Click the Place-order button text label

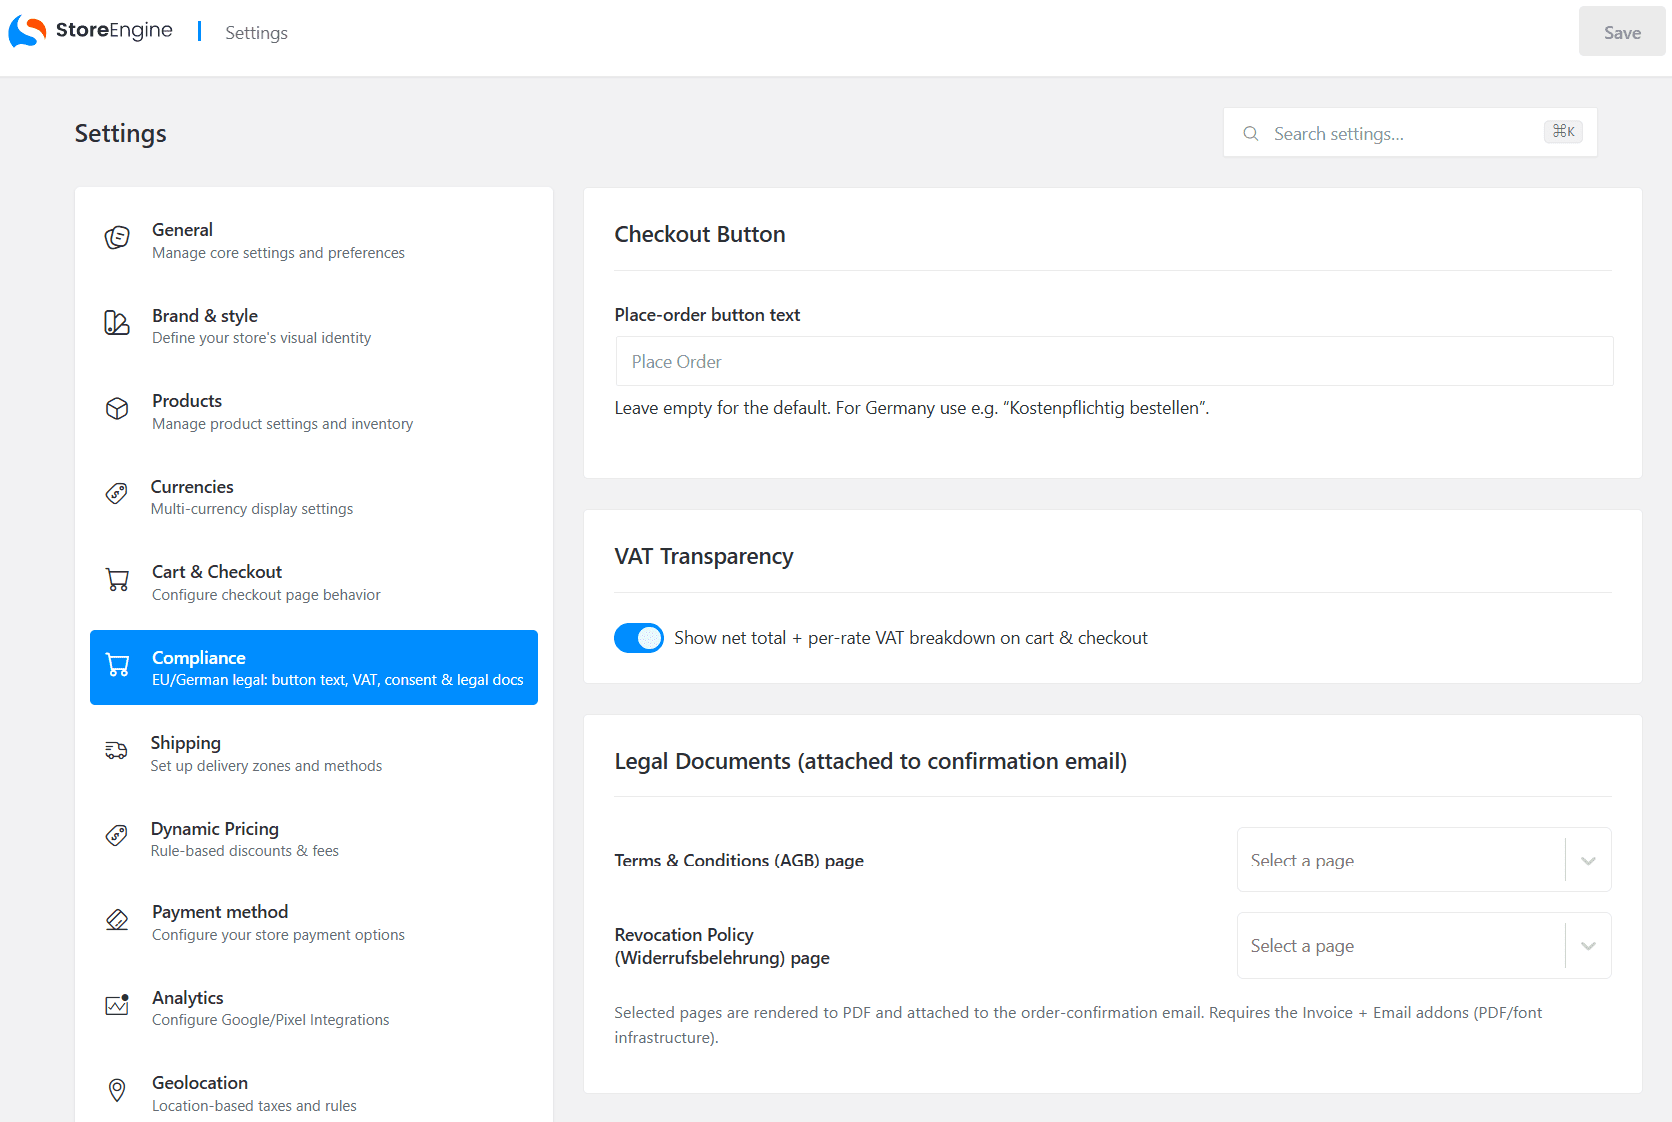click(x=707, y=315)
